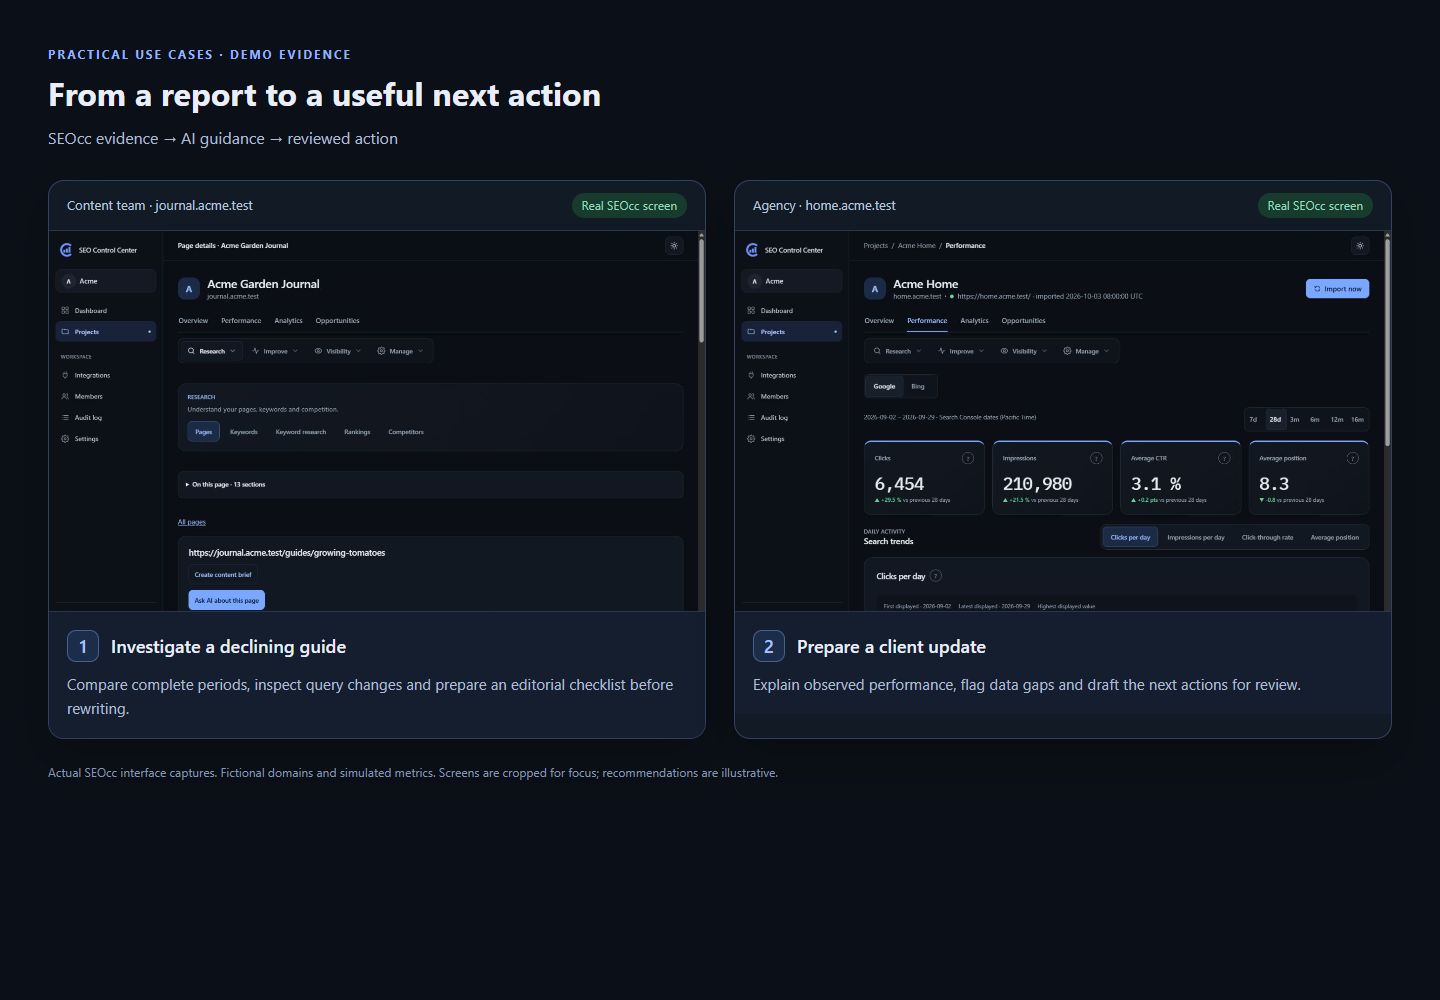Open the Analytics tab in Acme Home
Image resolution: width=1440 pixels, height=1000 pixels.
coord(974,321)
